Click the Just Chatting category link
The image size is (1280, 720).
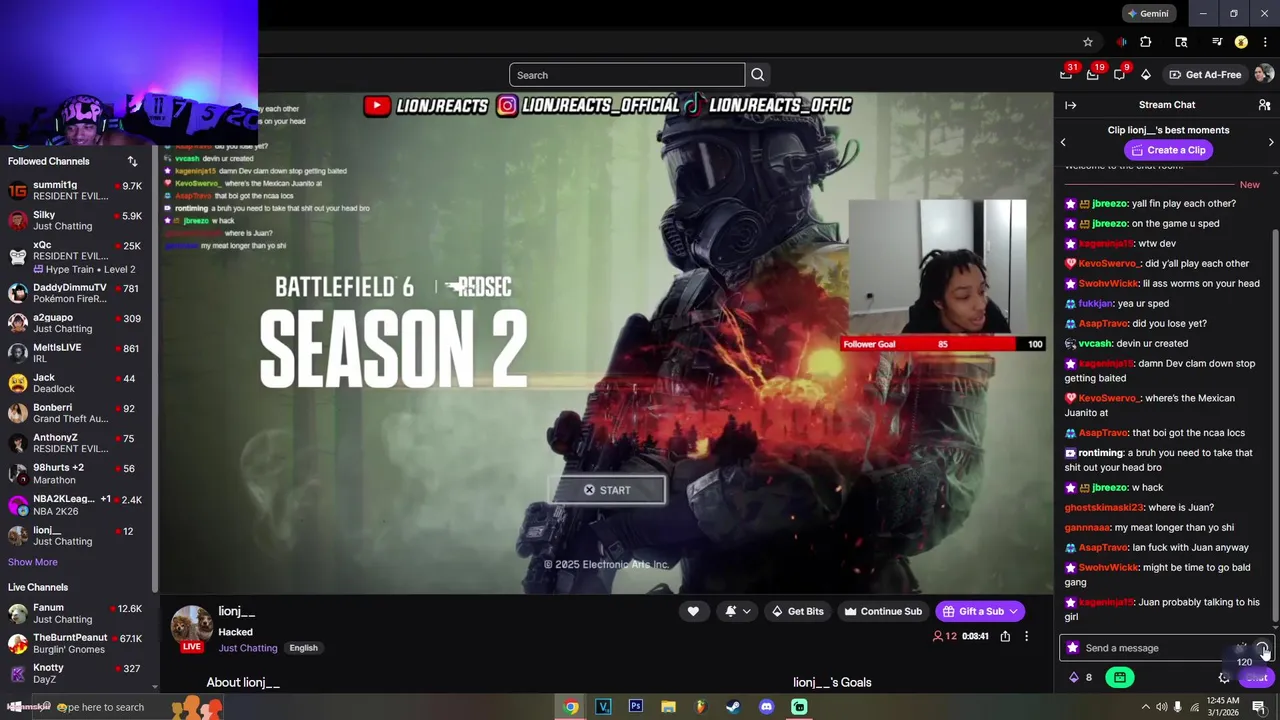(x=248, y=648)
